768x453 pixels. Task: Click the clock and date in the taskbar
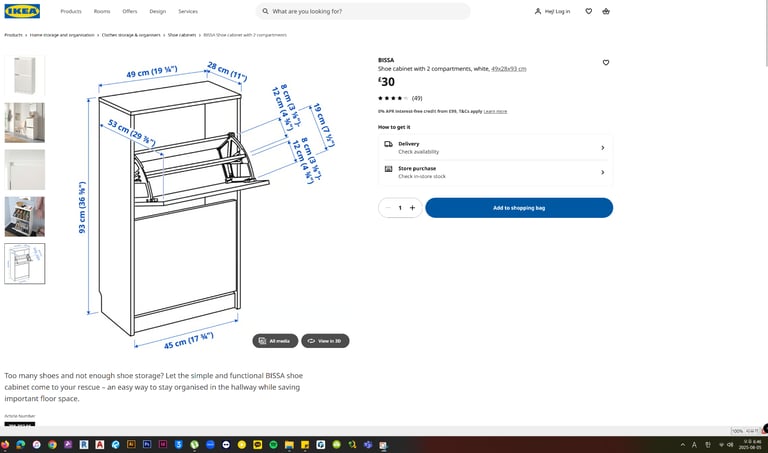click(x=751, y=445)
